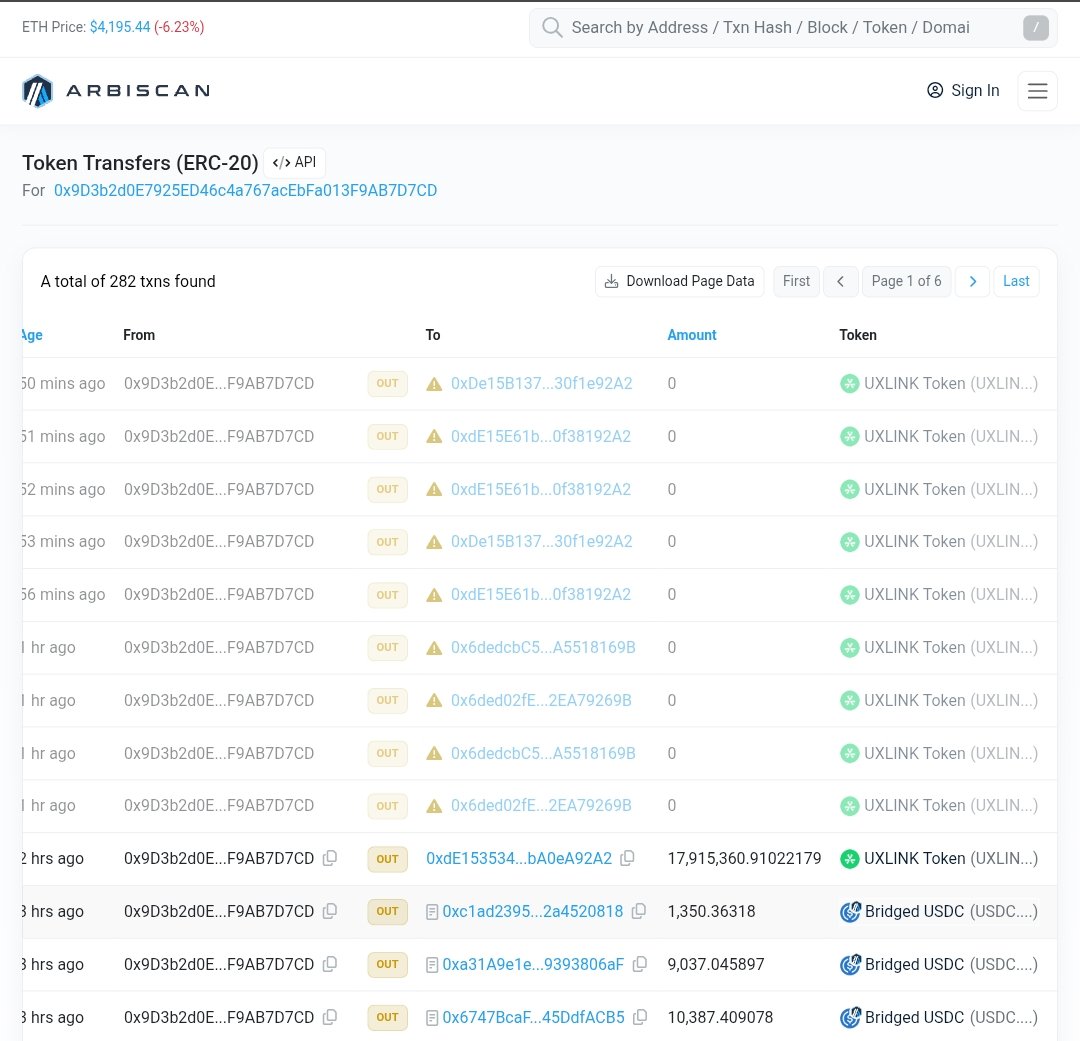Open UXLINK Token in 50 mins ago row
Viewport: 1080px width, 1041px height.
tap(951, 384)
